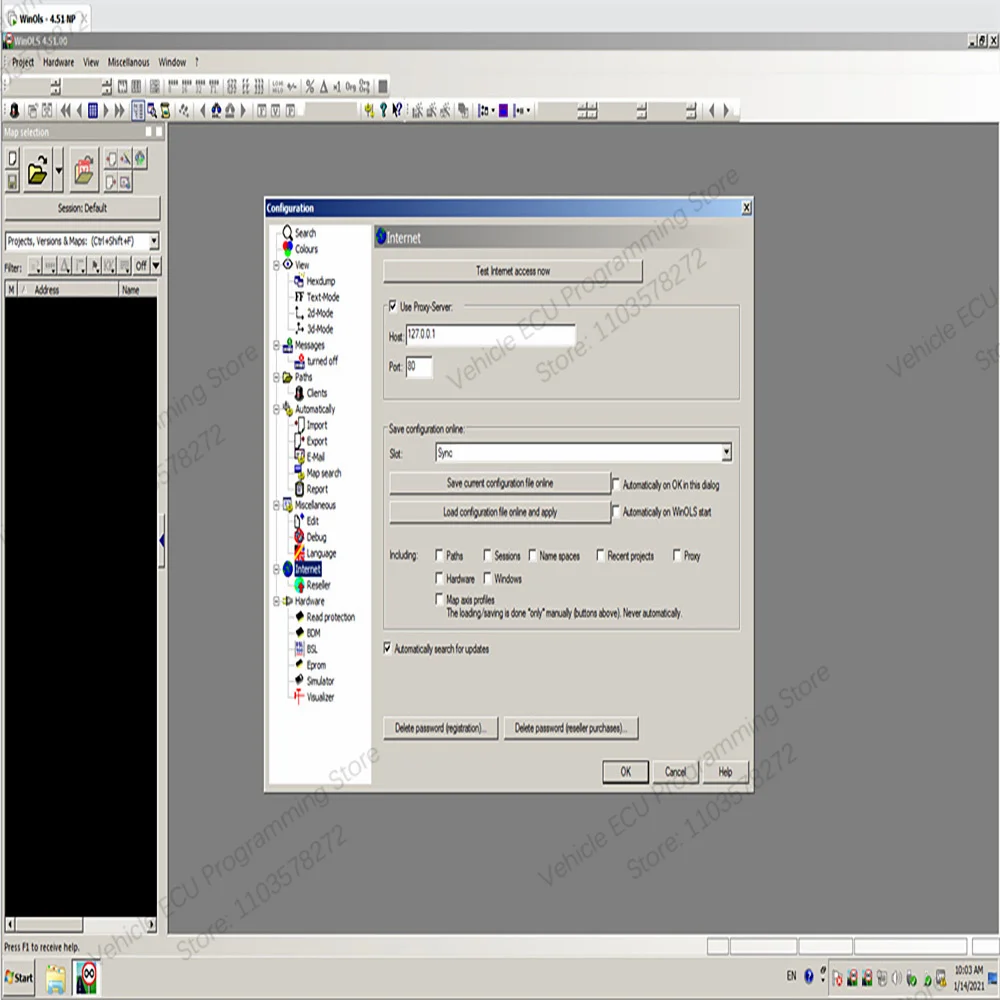Uncheck Automatically search for updates
Viewport: 1000px width, 1000px height.
[389, 649]
